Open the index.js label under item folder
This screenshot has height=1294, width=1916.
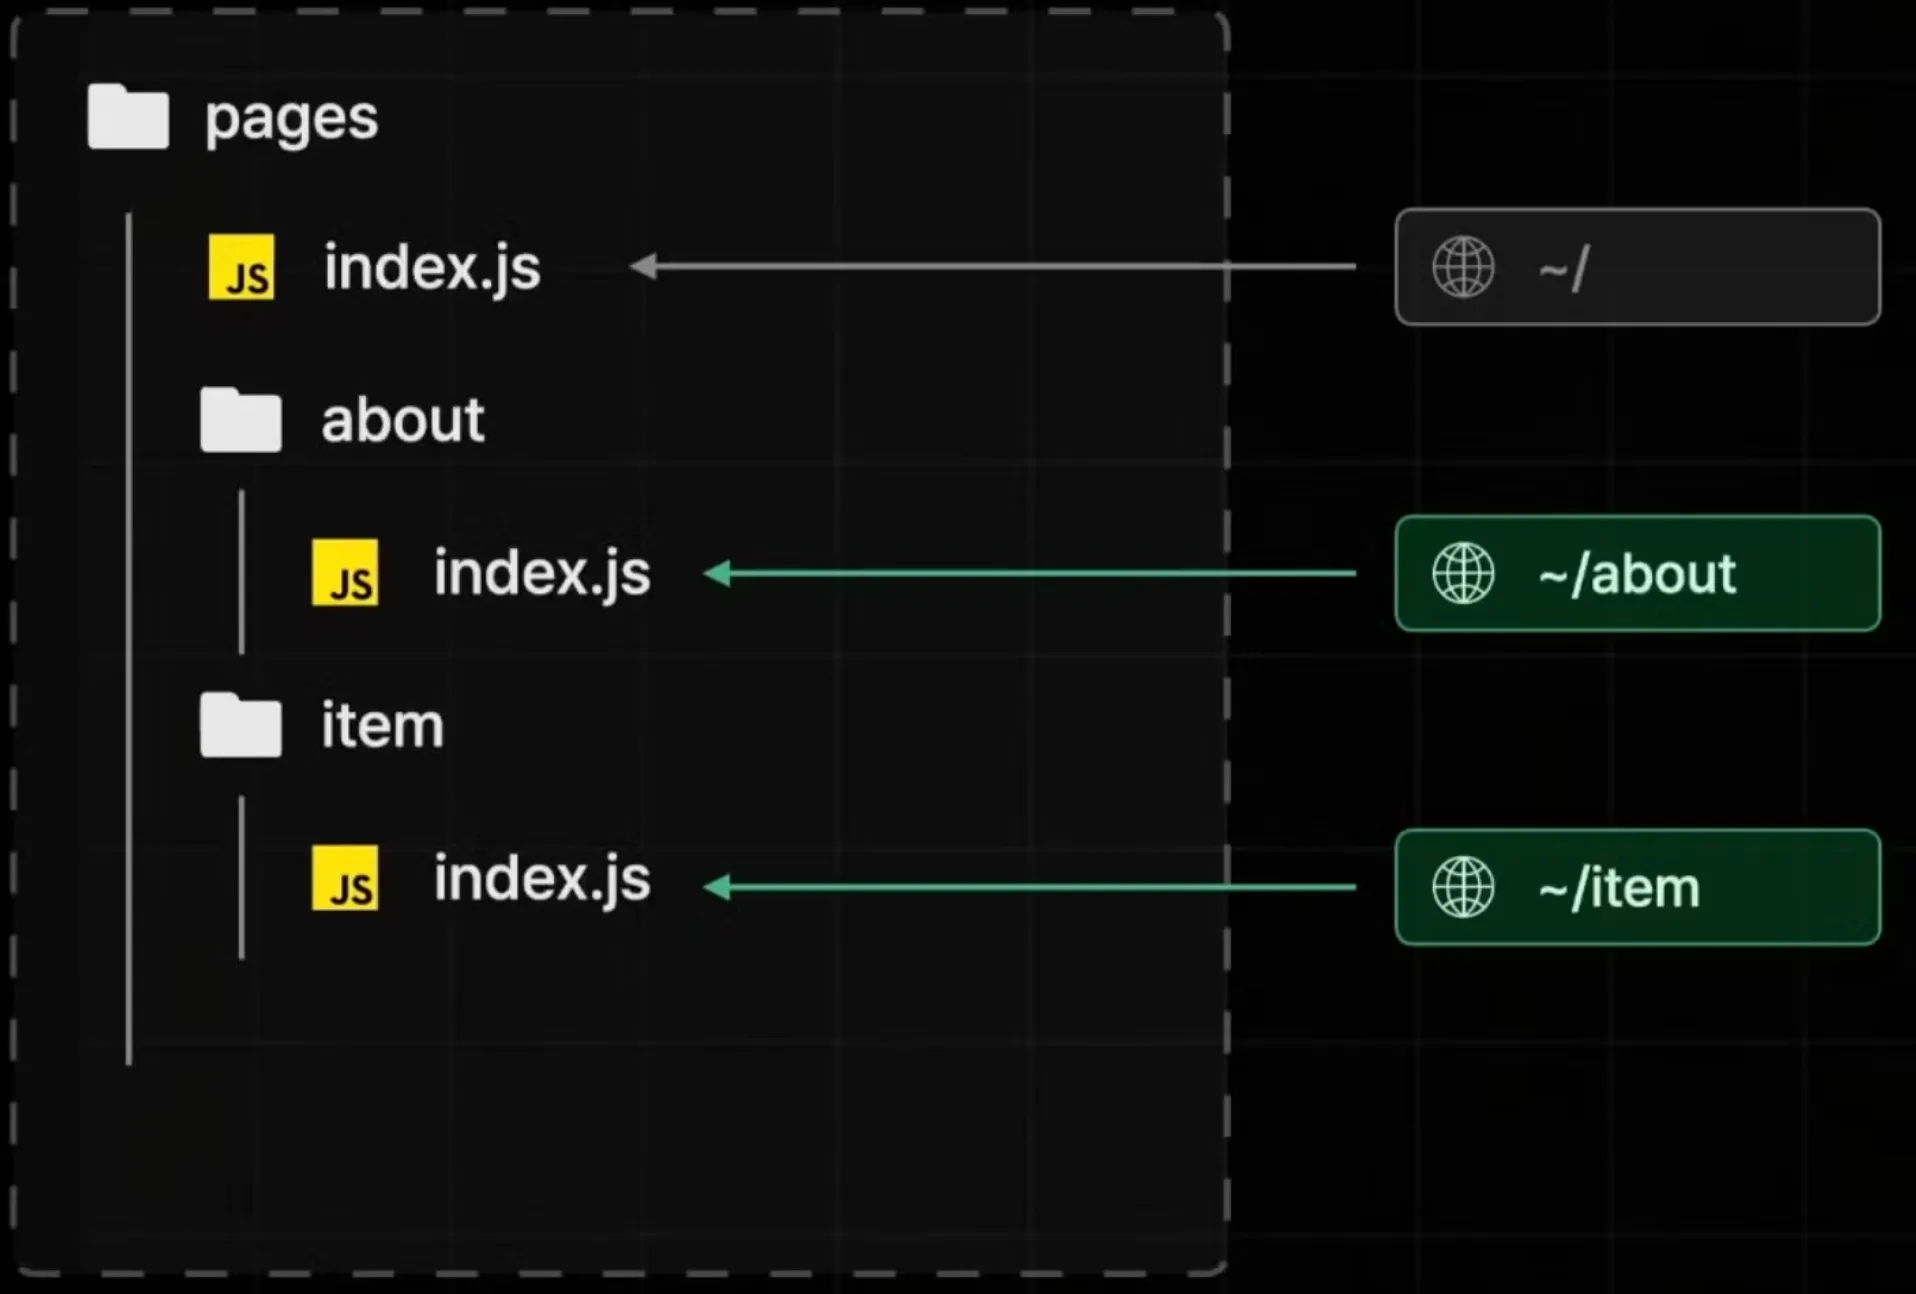pyautogui.click(x=541, y=879)
